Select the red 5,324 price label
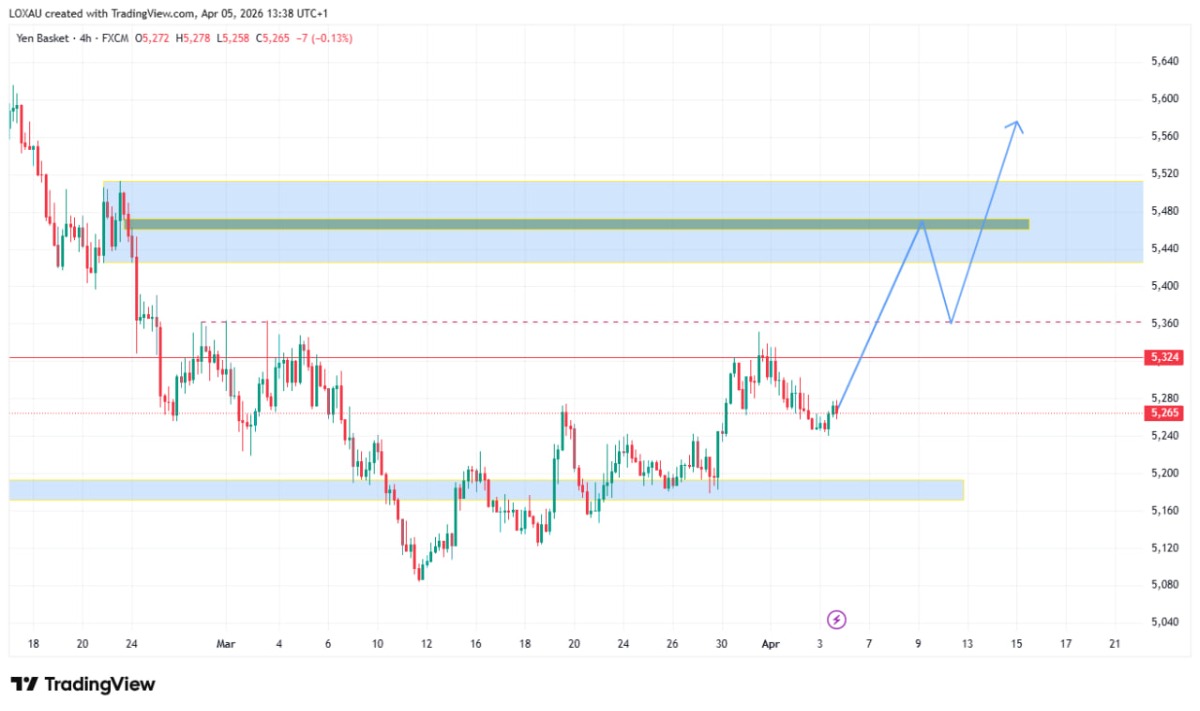Viewport: 1200px width, 711px height. coord(1163,357)
